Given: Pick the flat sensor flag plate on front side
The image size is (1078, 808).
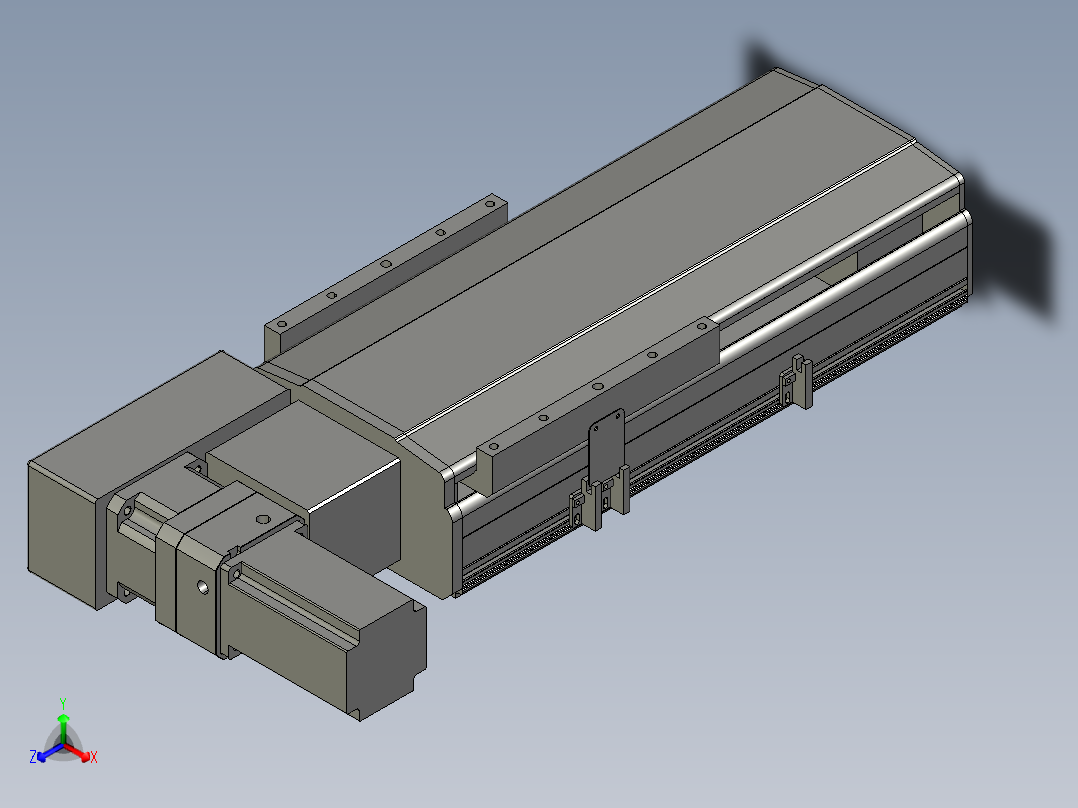Looking at the screenshot, I should [606, 445].
